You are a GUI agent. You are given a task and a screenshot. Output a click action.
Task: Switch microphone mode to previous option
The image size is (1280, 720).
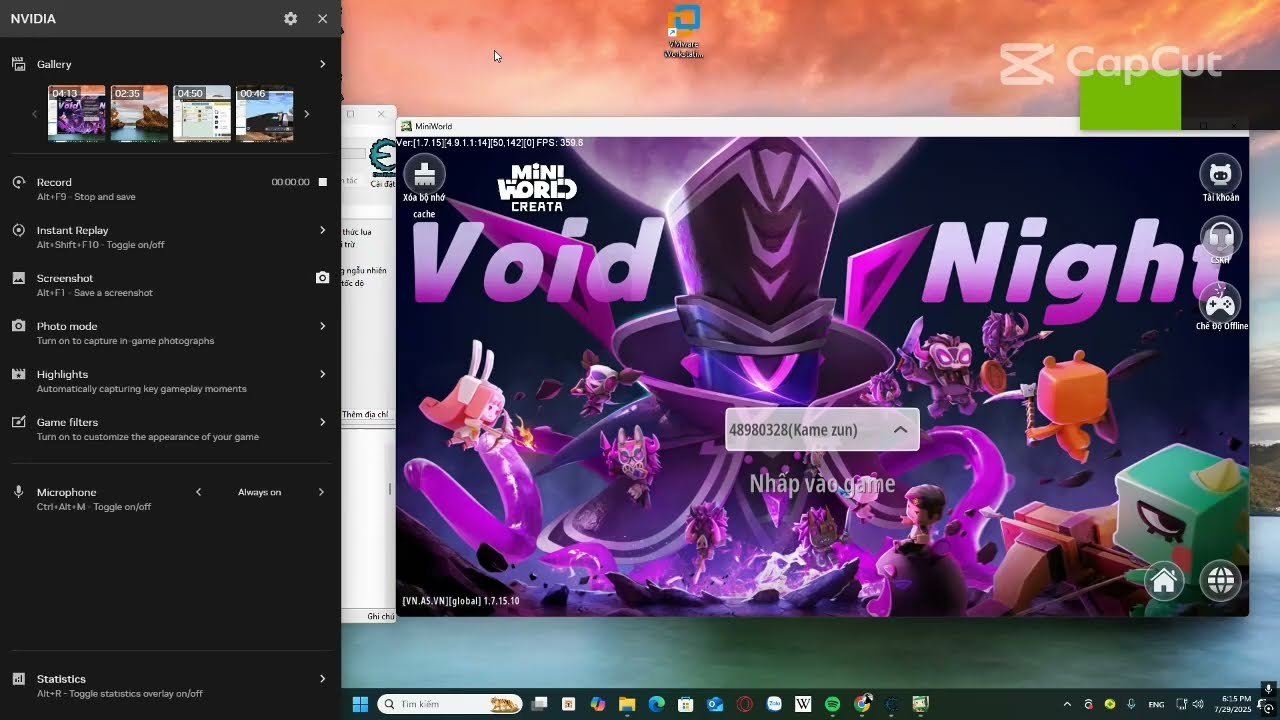pyautogui.click(x=198, y=492)
